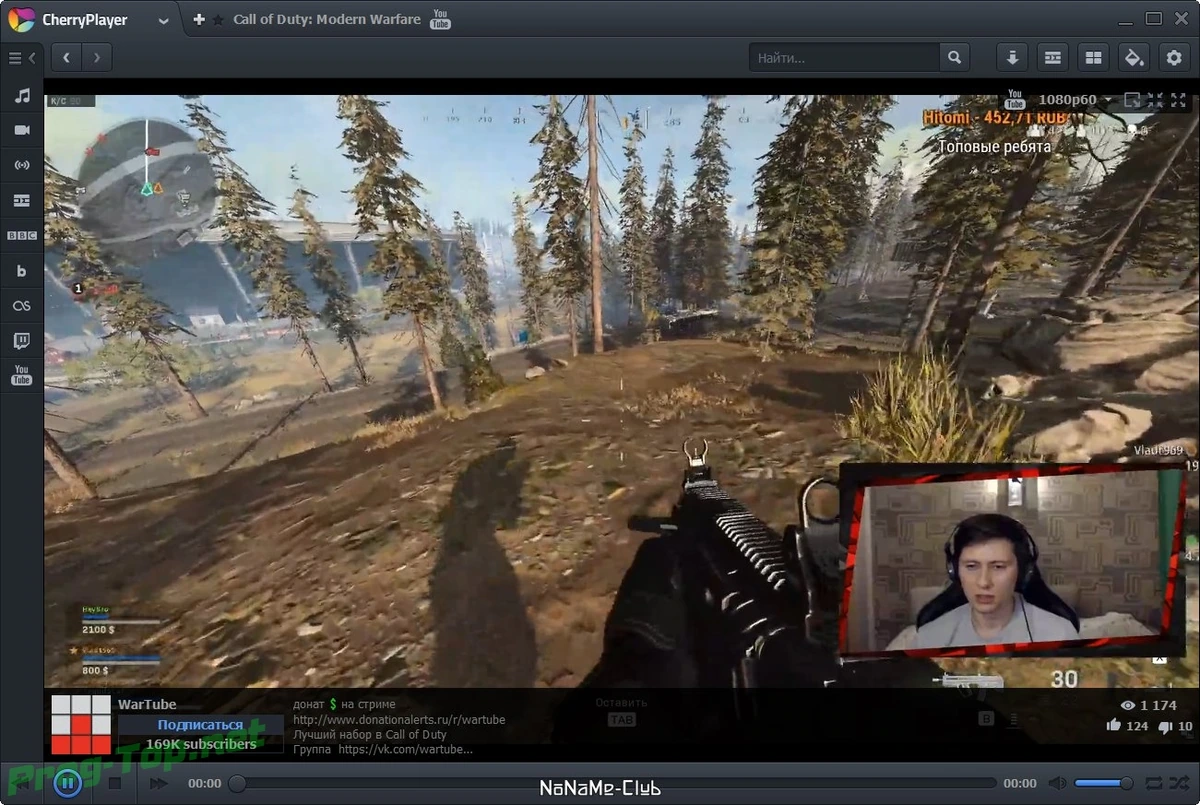Collapse the sidebar with the left chevron
1200x805 pixels.
coord(32,58)
